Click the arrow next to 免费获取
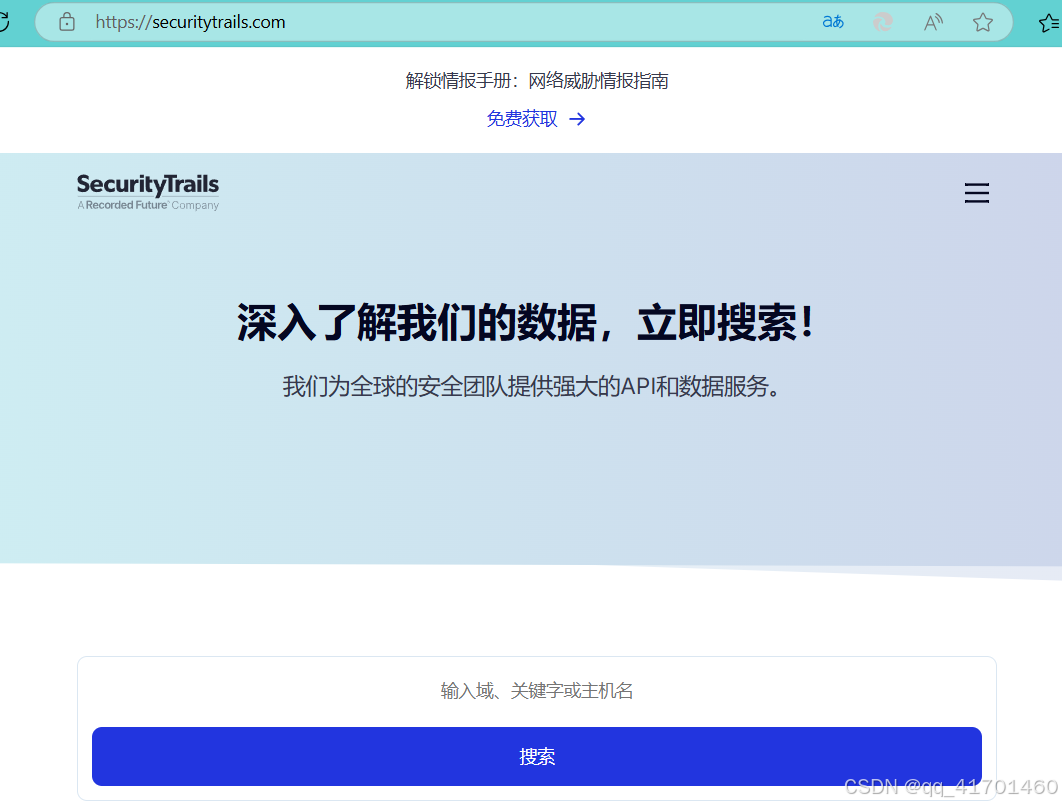Screen dimensions: 1062x804 (x=577, y=118)
